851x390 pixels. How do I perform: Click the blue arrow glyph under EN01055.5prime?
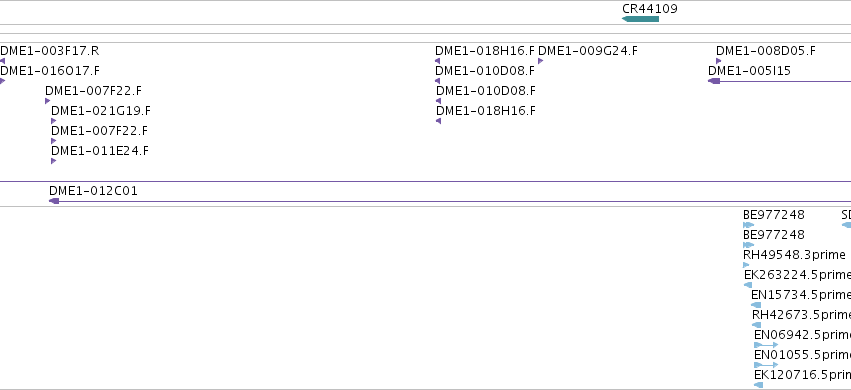tap(766, 365)
